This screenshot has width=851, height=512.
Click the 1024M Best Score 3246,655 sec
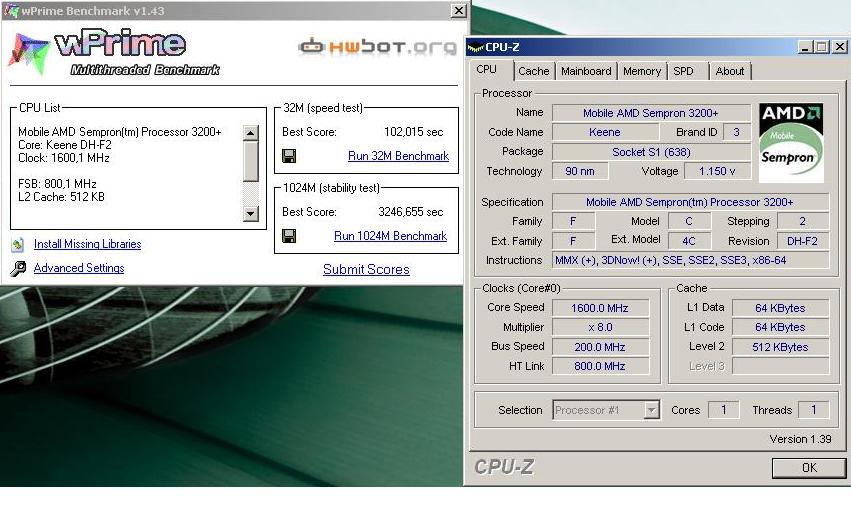click(x=410, y=212)
